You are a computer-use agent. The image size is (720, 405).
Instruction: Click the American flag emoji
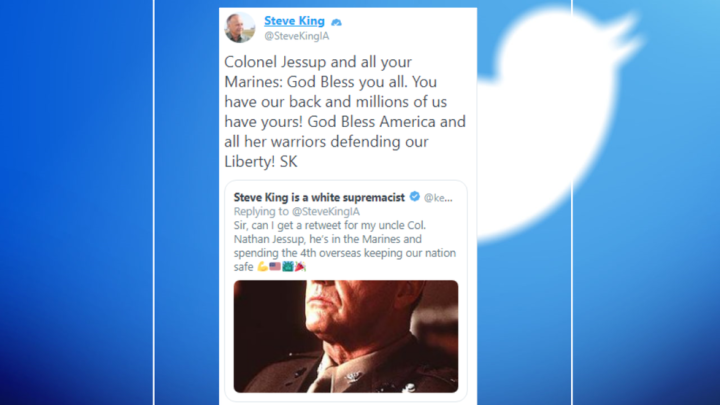tap(275, 266)
